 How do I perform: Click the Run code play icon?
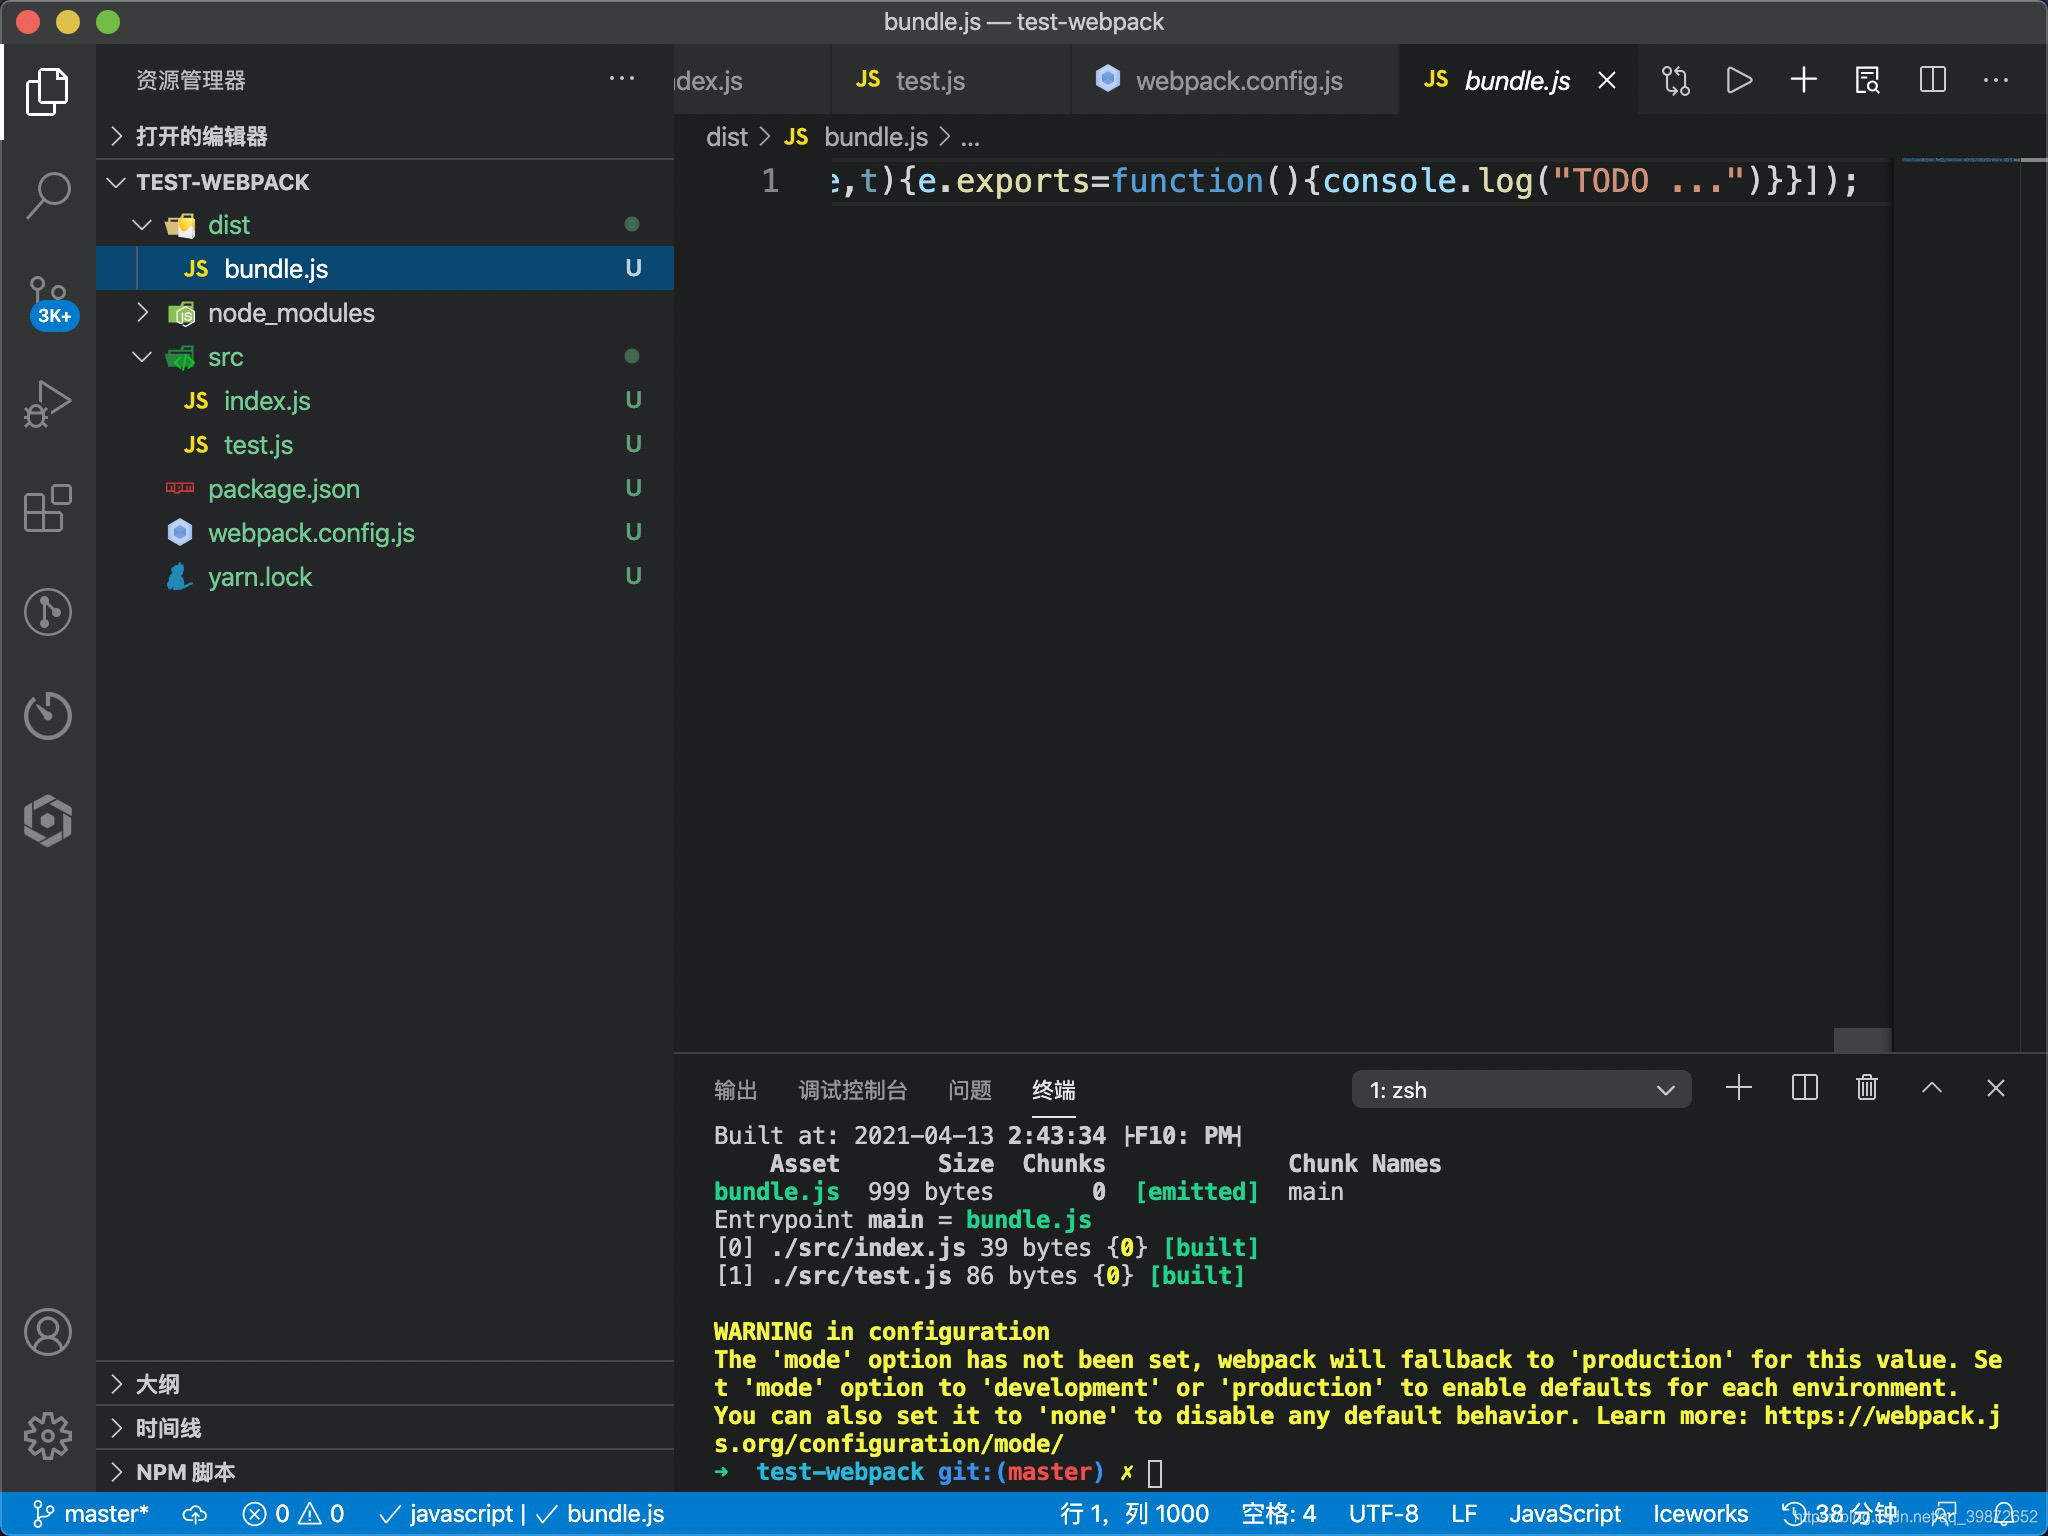pos(1740,80)
